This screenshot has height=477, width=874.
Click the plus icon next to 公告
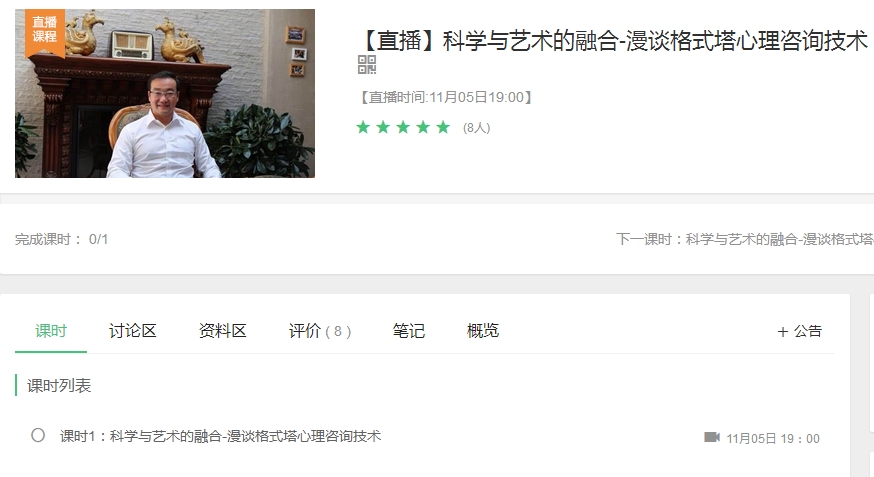pyautogui.click(x=783, y=332)
